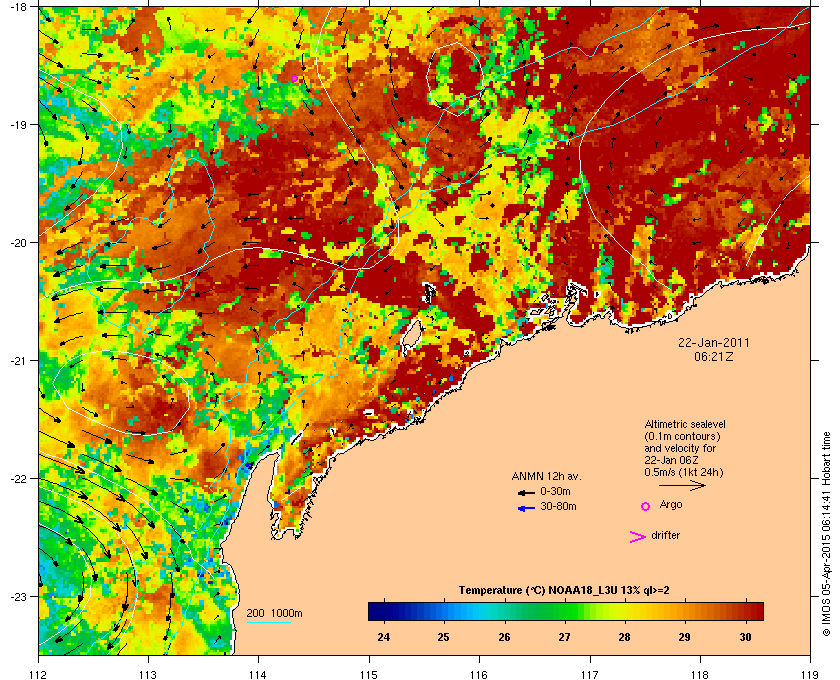The width and height of the screenshot is (840, 680).
Task: Click the colorbar tick label 27
Action: tap(564, 637)
